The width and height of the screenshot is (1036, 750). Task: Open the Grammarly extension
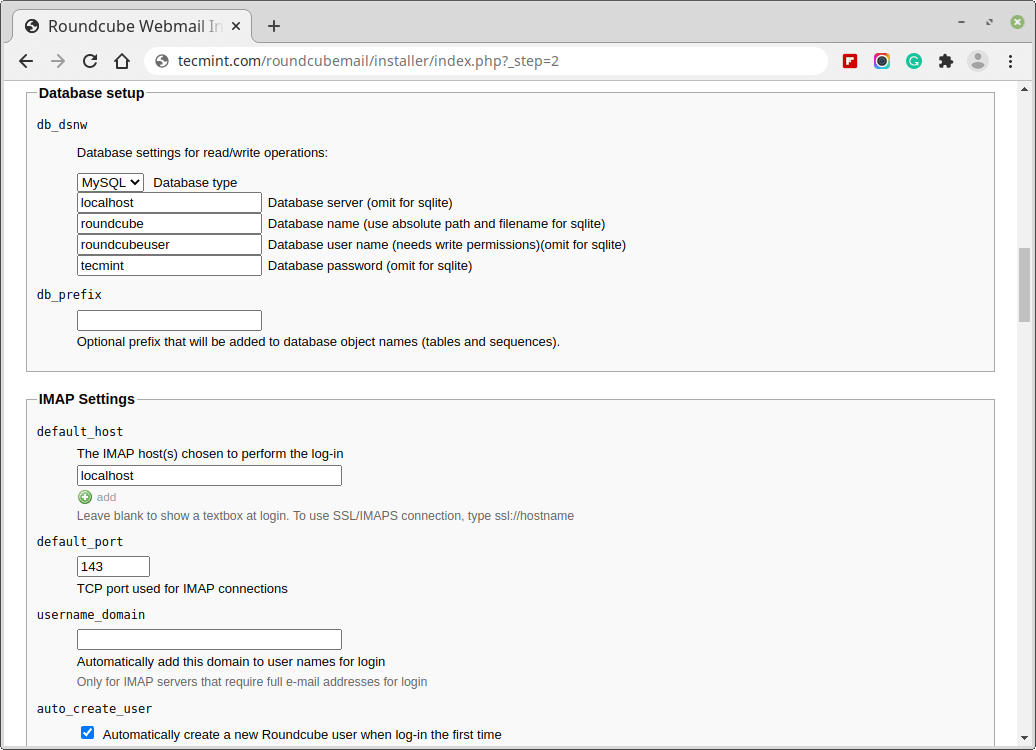[x=914, y=61]
